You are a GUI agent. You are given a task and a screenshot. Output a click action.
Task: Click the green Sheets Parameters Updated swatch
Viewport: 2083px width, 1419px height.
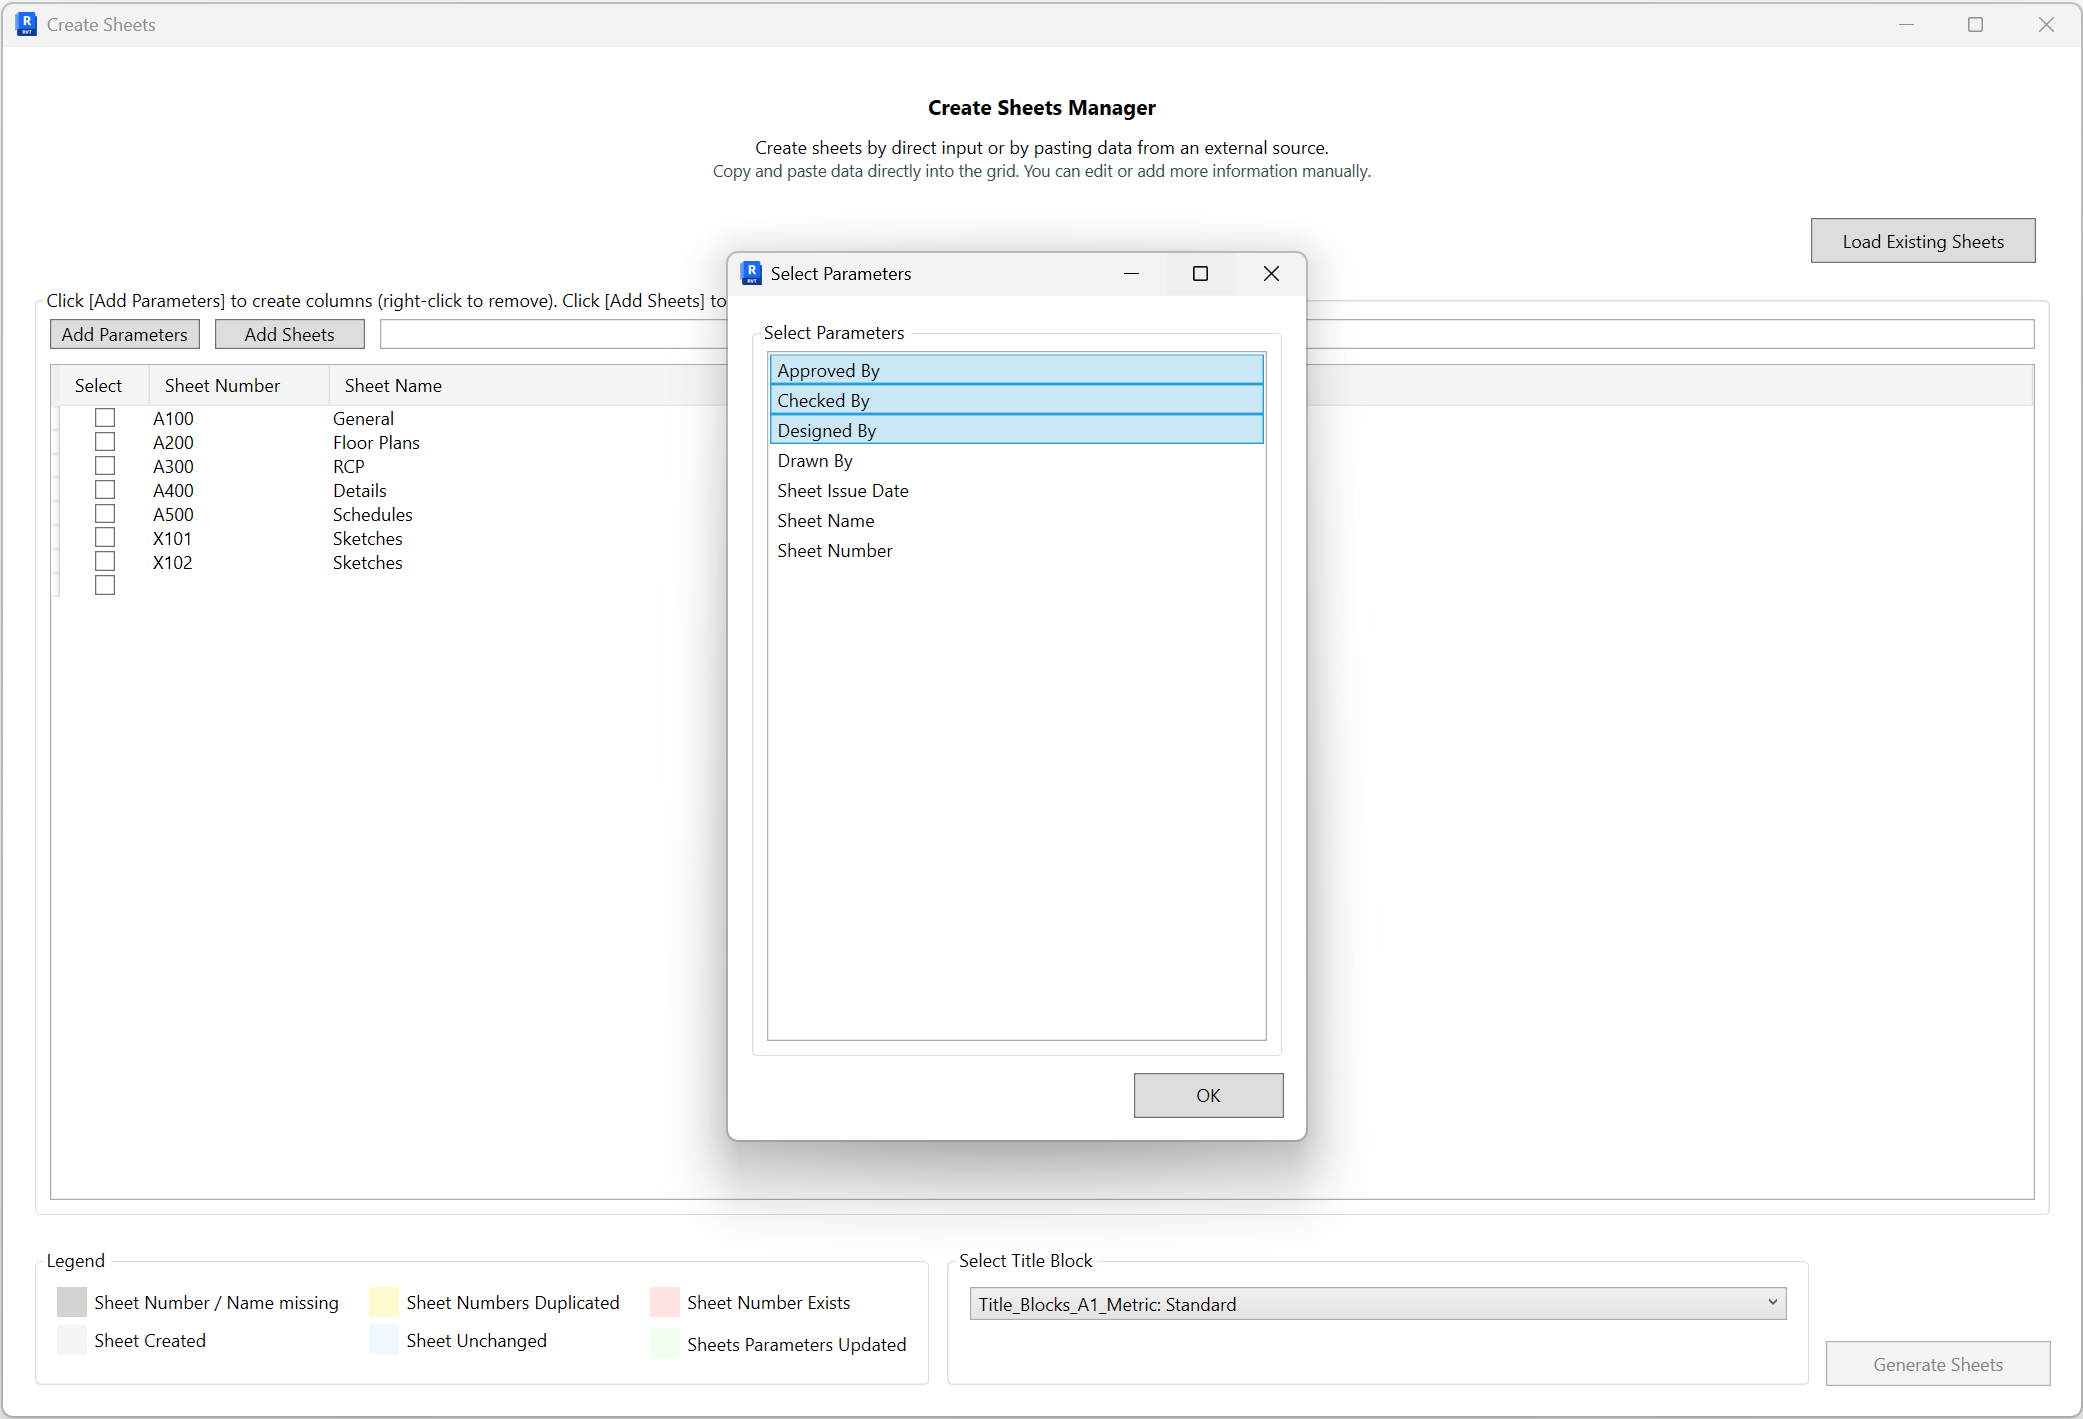tap(664, 1344)
